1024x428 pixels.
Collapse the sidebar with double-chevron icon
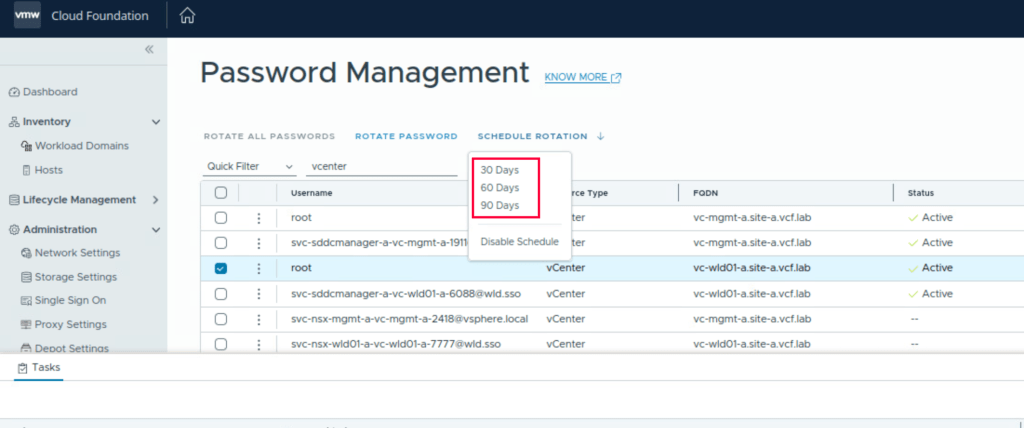click(149, 50)
